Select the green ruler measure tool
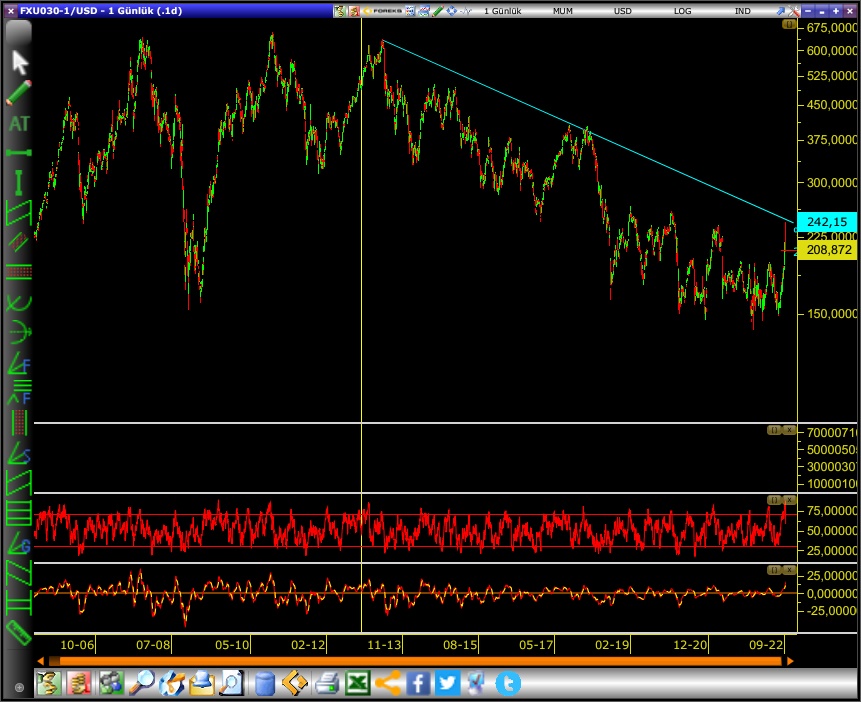This screenshot has width=861, height=702. [19, 633]
